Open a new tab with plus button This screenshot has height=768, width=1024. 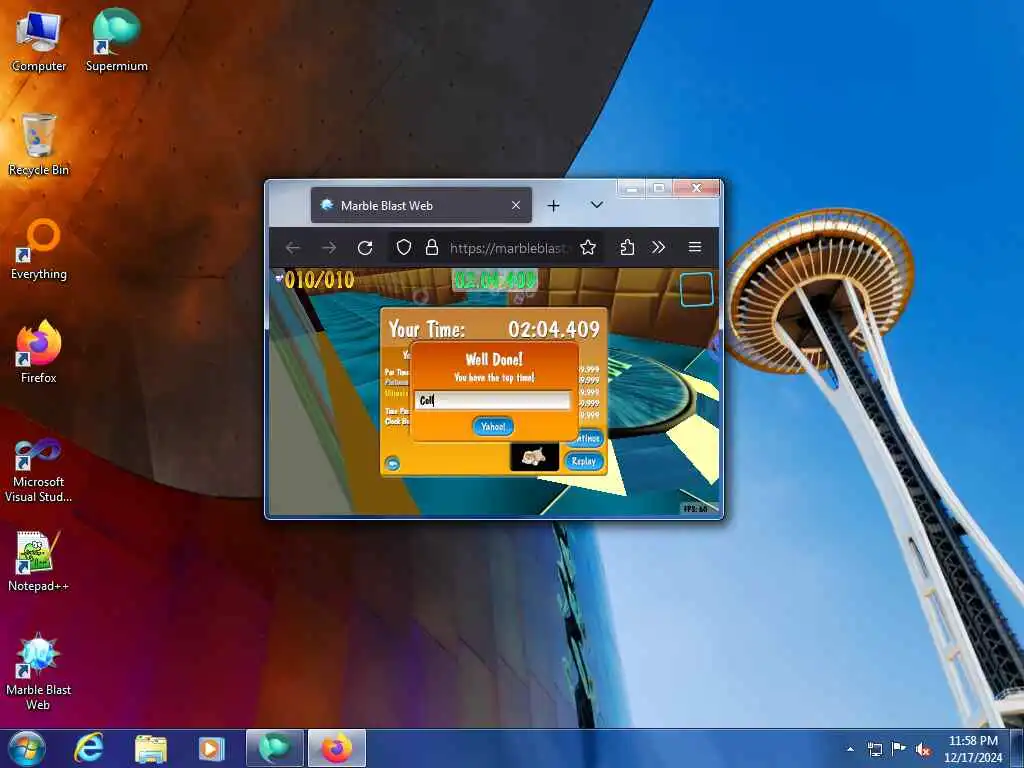point(553,206)
